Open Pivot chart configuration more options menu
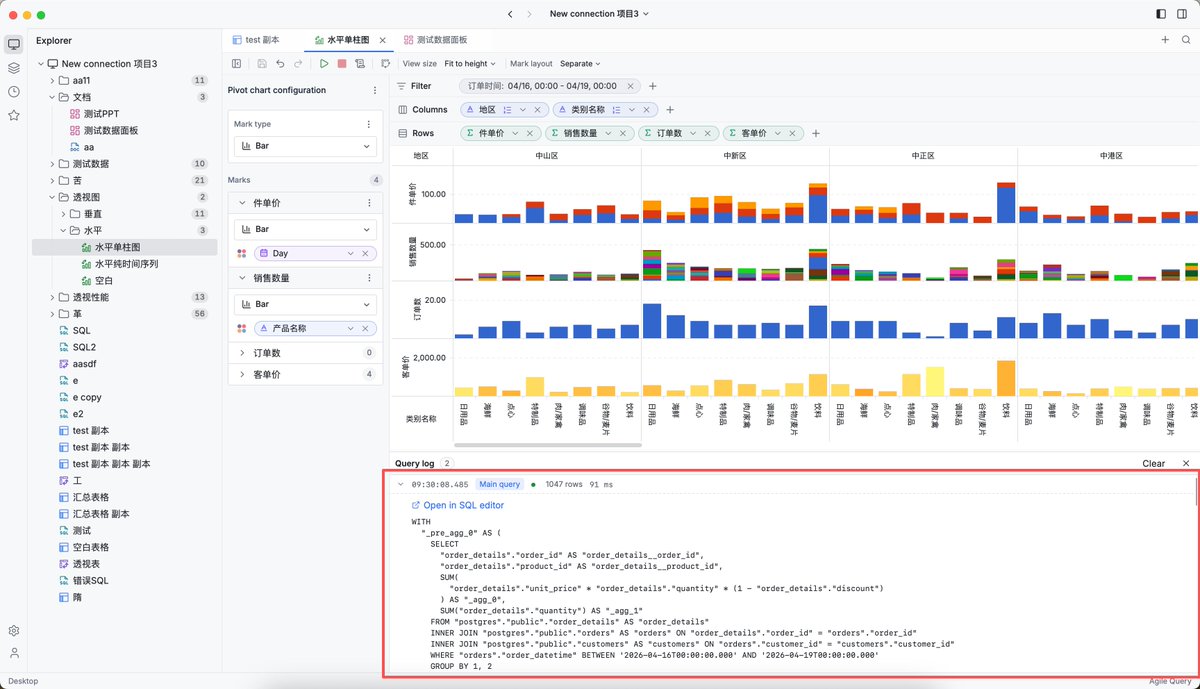The image size is (1200, 689). point(373,90)
